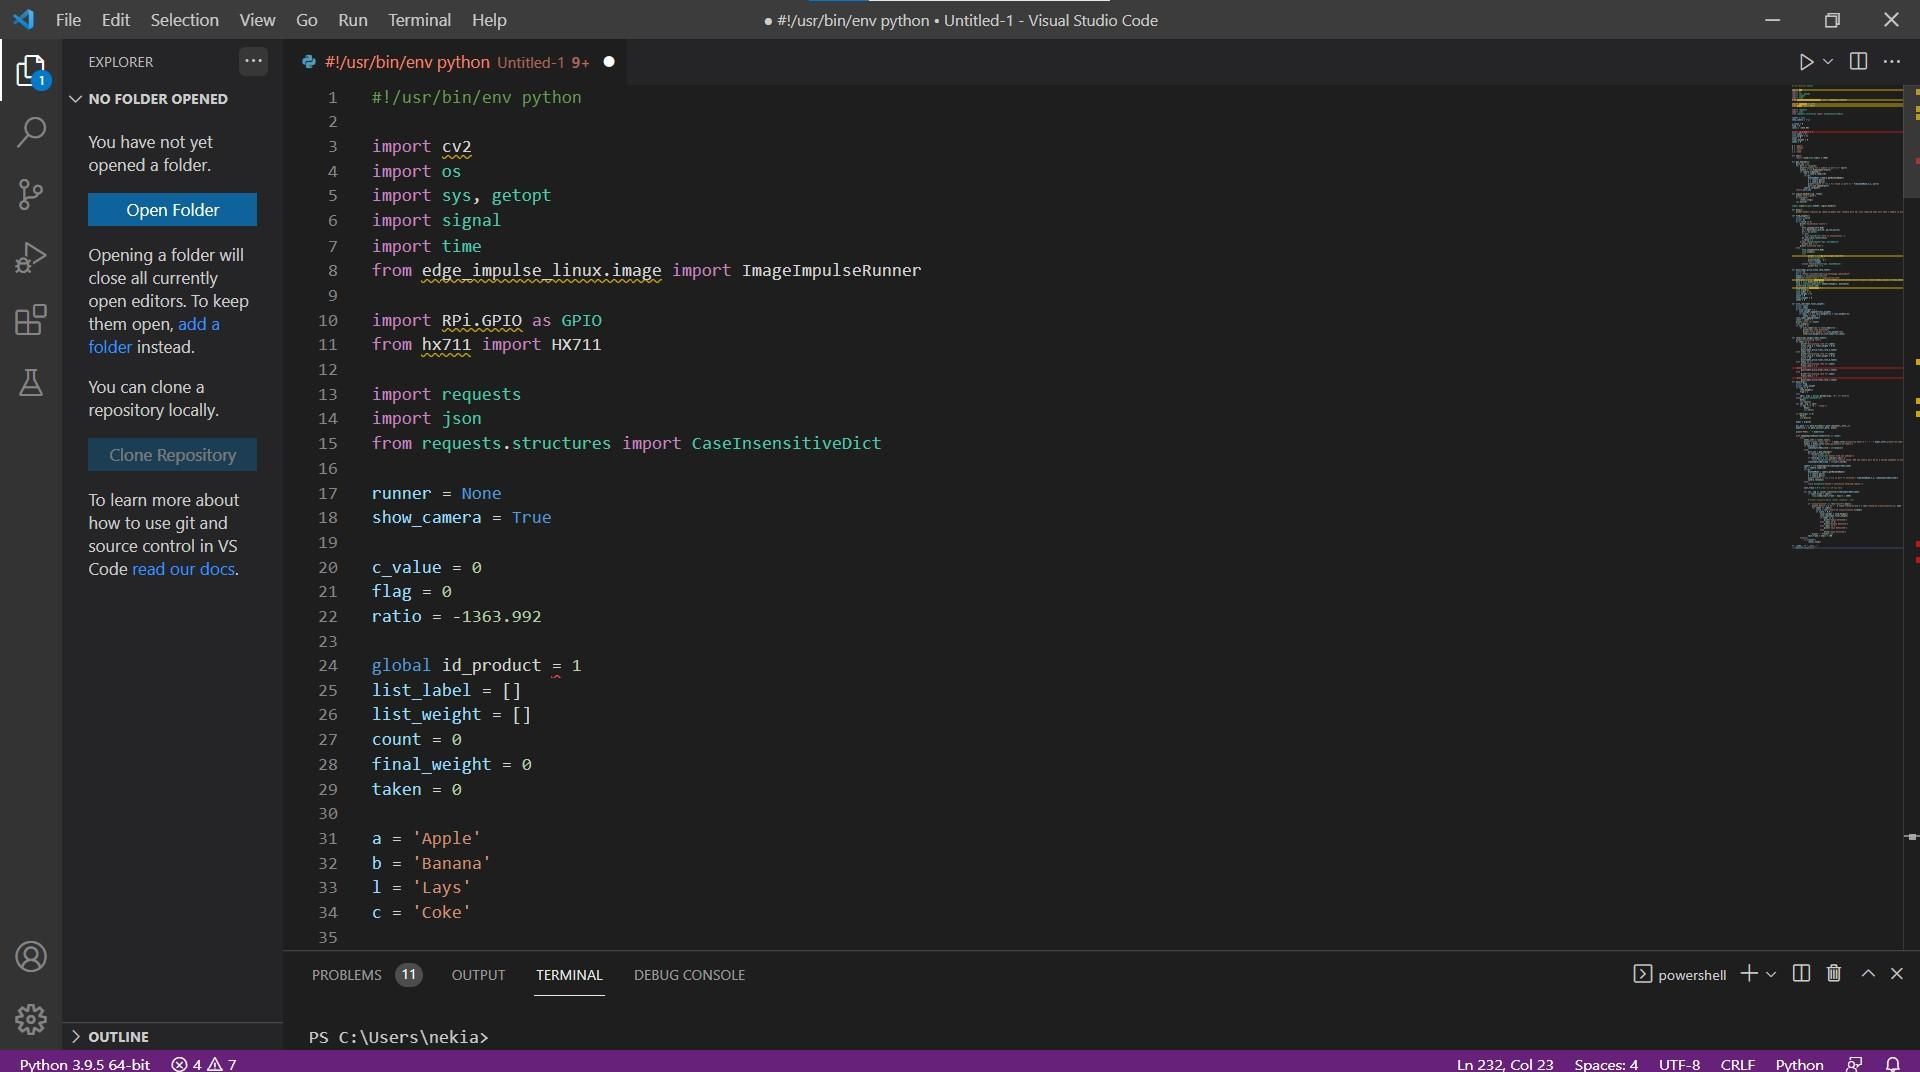Click the Open Folder button
This screenshot has width=1920, height=1072.
(x=172, y=210)
